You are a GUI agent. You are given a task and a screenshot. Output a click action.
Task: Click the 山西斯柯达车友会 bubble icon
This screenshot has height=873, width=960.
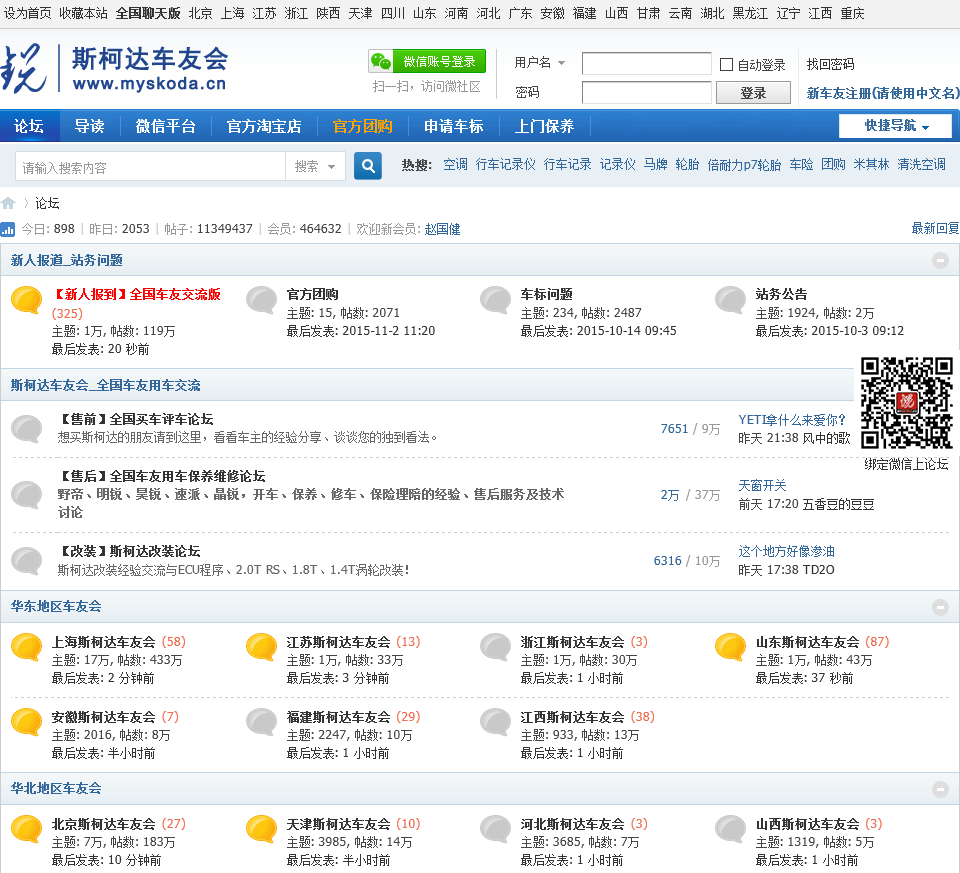click(x=730, y=829)
